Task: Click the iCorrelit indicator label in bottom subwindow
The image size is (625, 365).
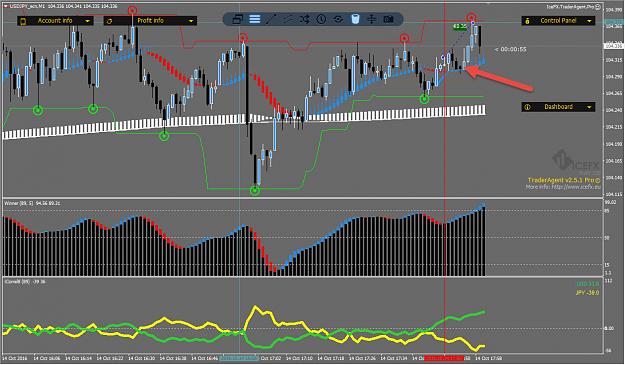Action: click(25, 282)
